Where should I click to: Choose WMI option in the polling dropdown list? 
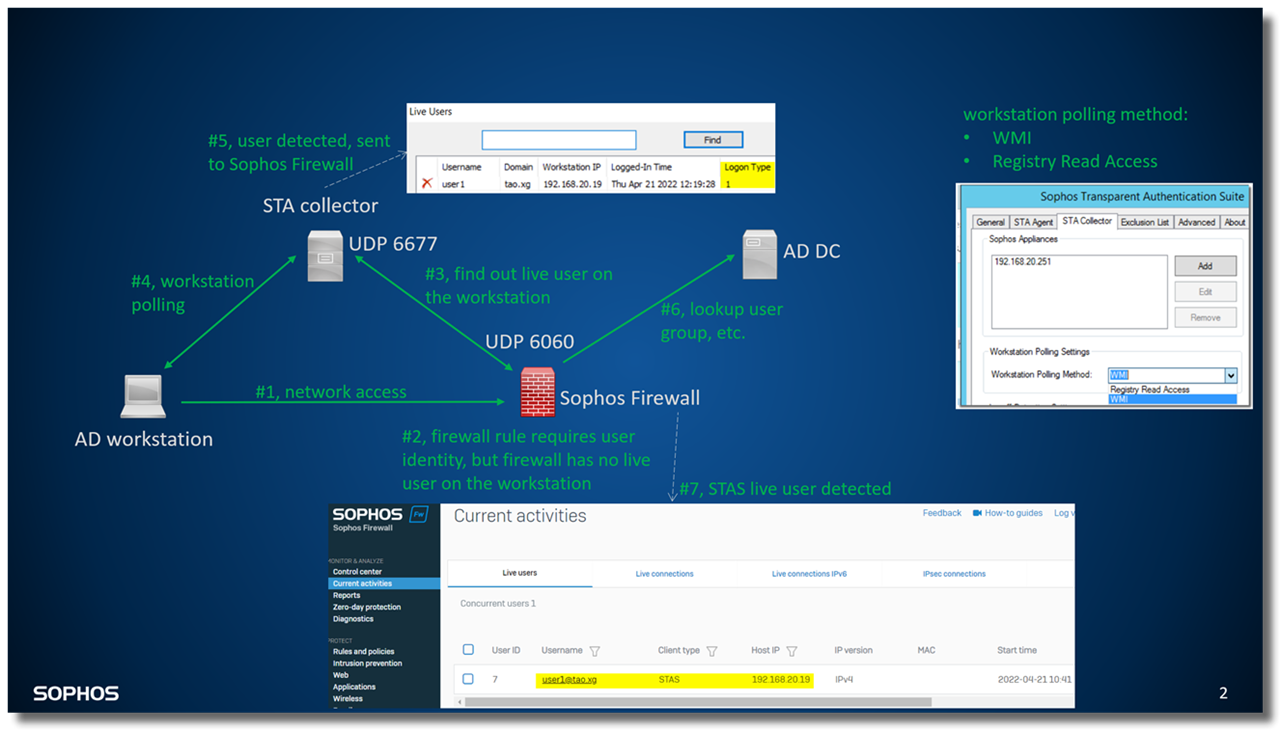[1172, 399]
